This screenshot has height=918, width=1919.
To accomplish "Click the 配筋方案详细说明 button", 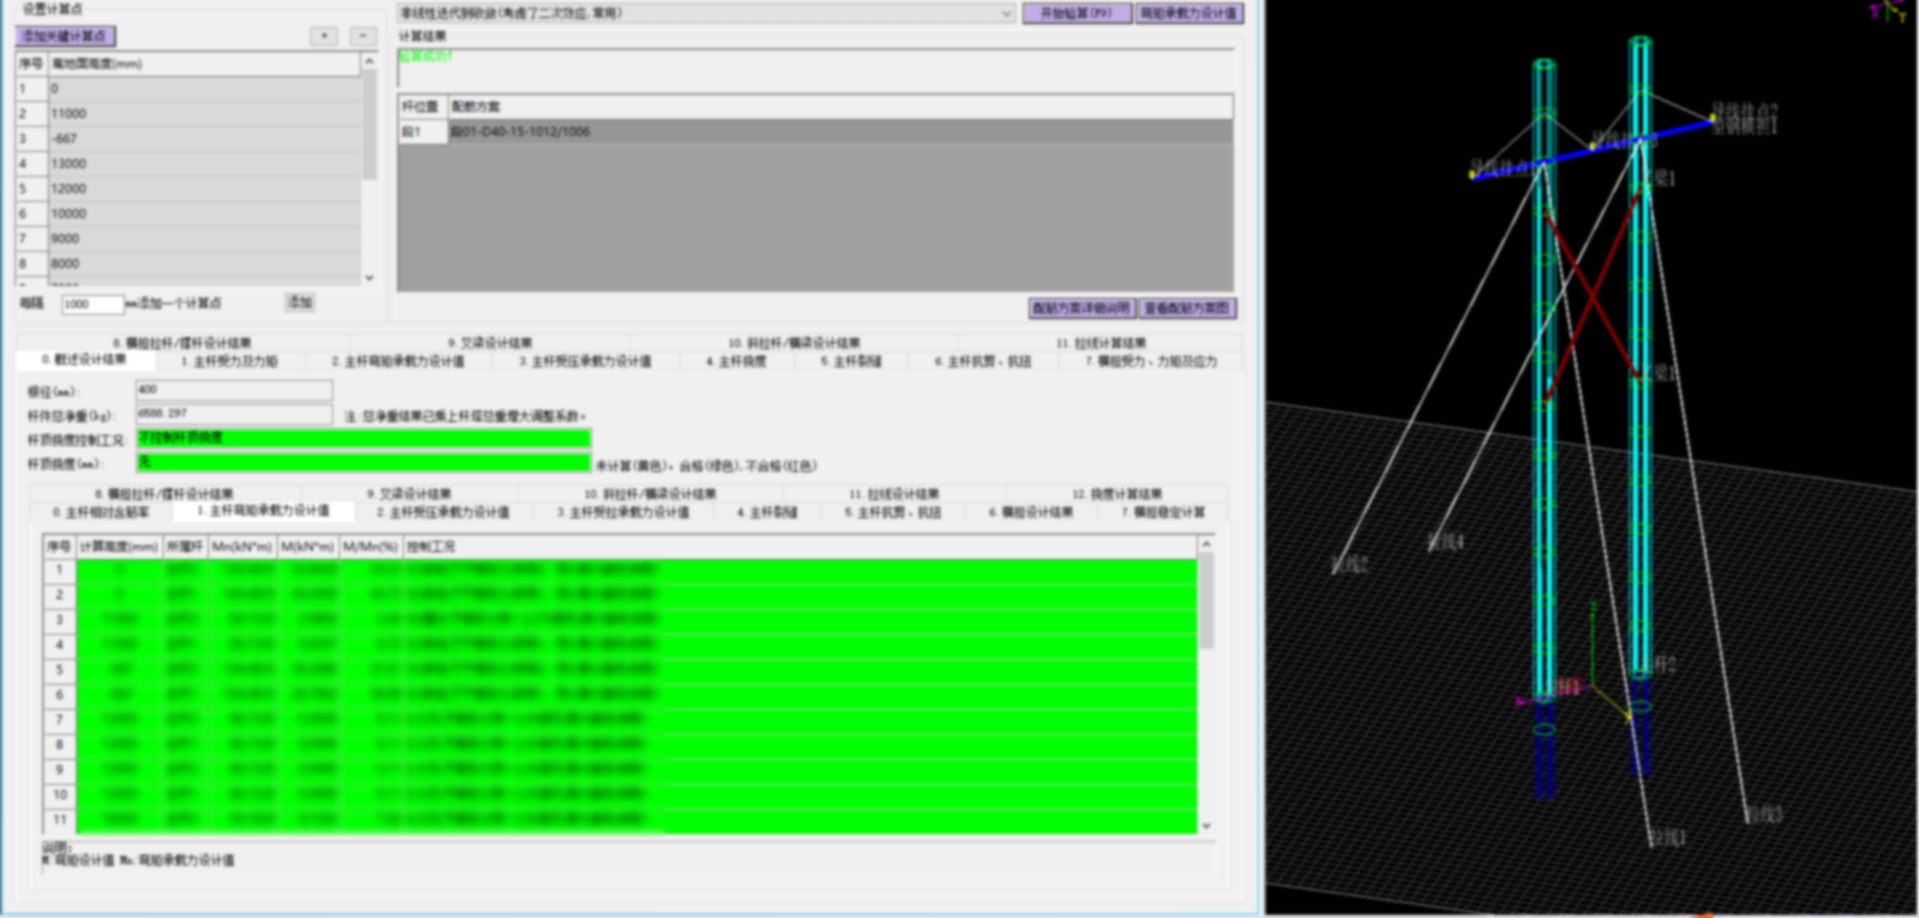I will pos(1081,308).
